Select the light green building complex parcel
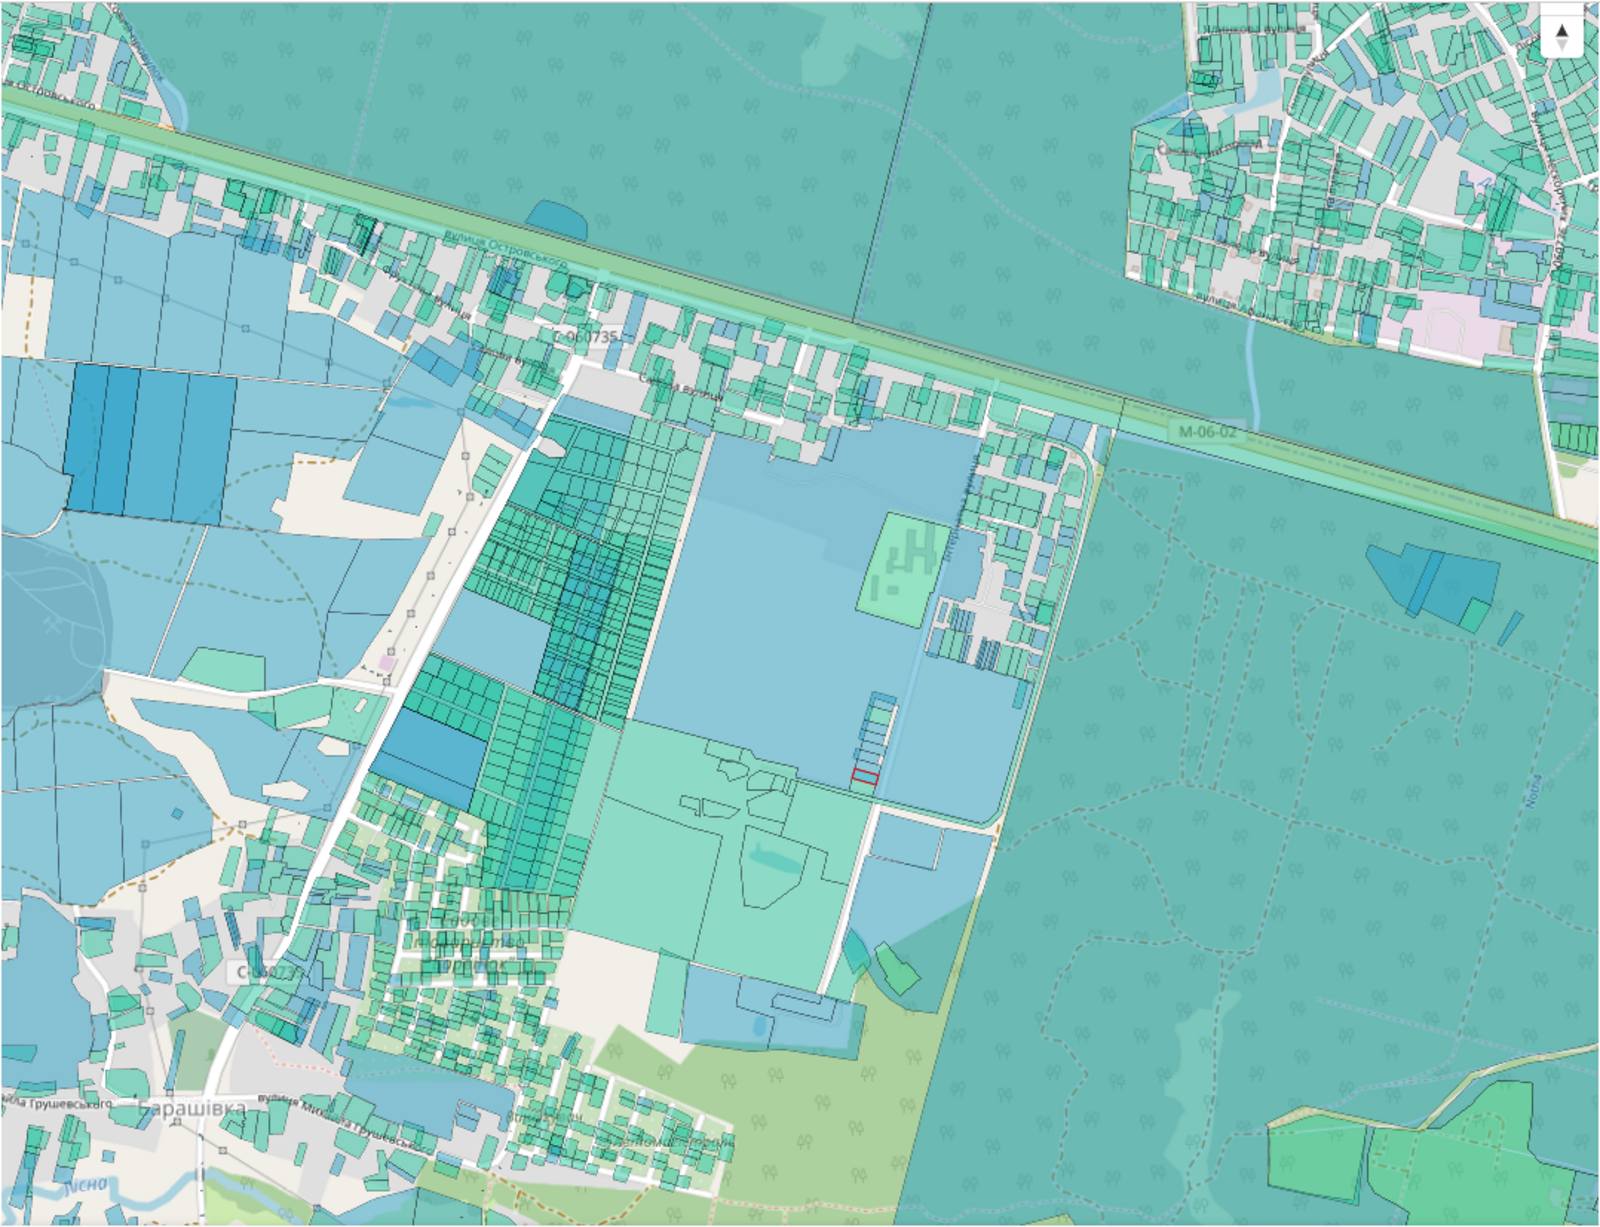This screenshot has height=1227, width=1600. [903, 570]
